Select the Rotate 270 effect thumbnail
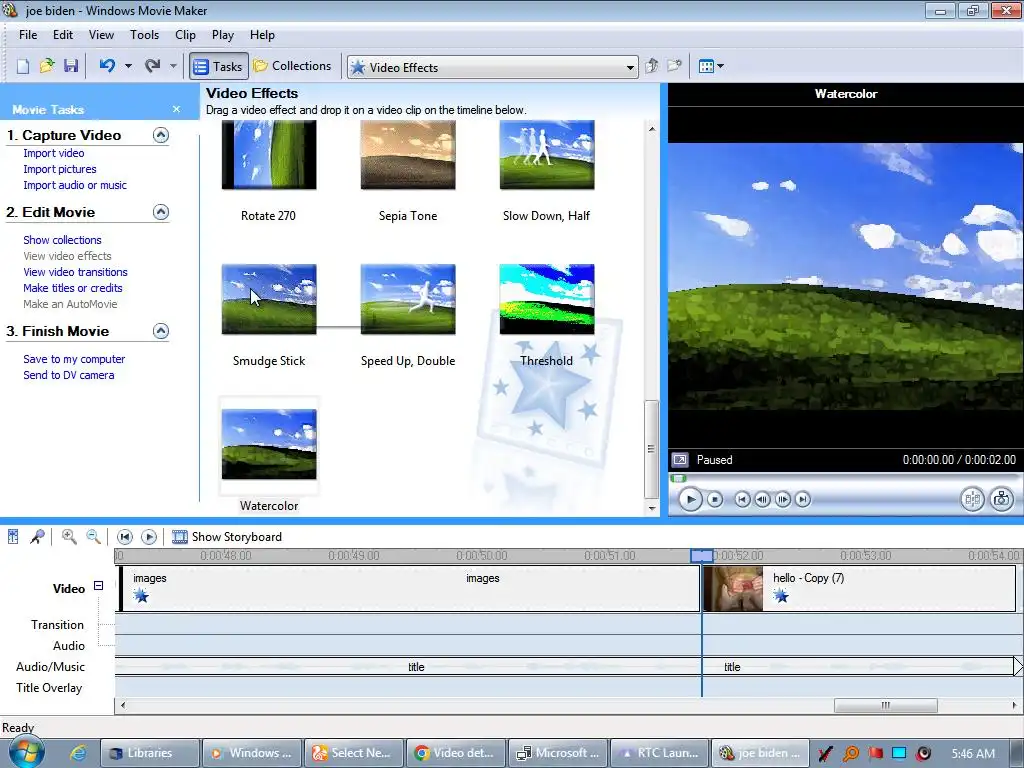The height and width of the screenshot is (768, 1024). 269,155
